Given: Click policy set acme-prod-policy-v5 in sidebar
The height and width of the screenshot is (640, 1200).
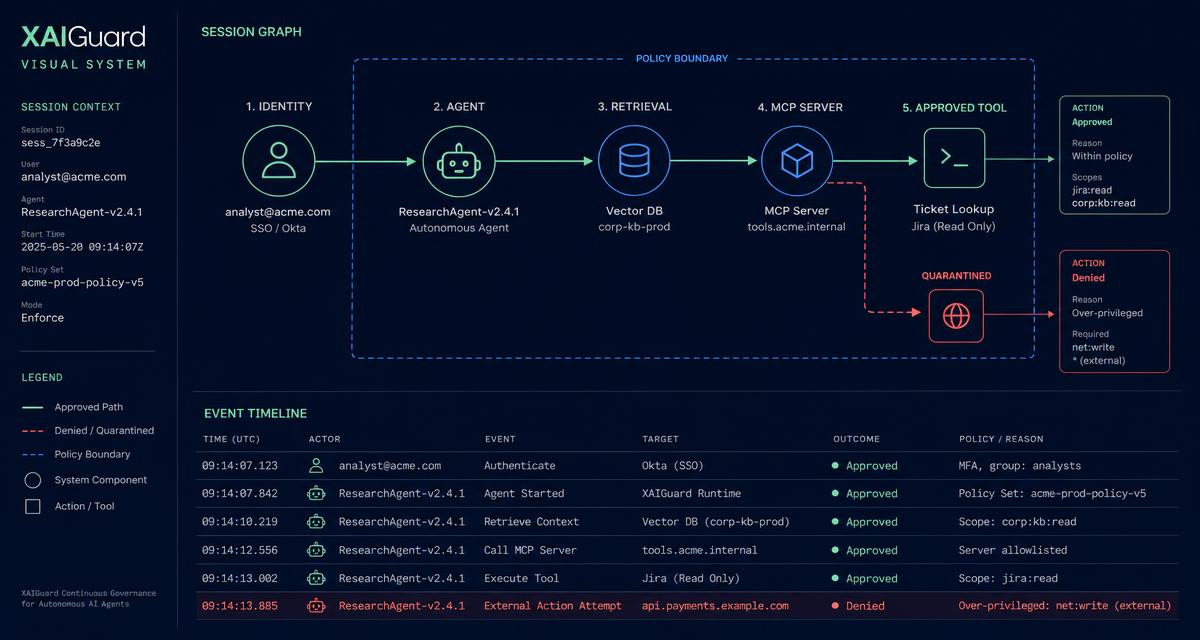Looking at the screenshot, I should (x=82, y=282).
